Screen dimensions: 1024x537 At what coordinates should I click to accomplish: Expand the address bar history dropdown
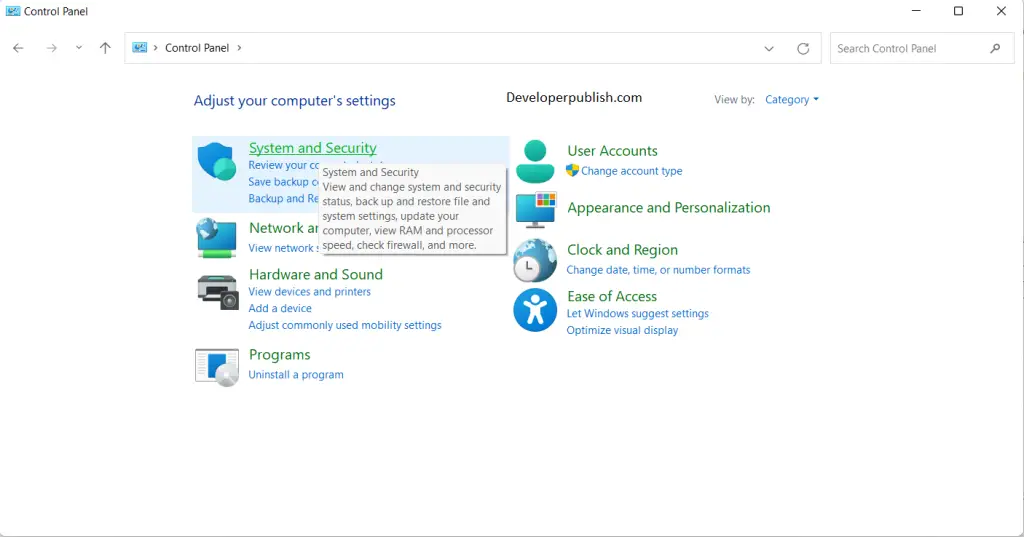coord(769,48)
